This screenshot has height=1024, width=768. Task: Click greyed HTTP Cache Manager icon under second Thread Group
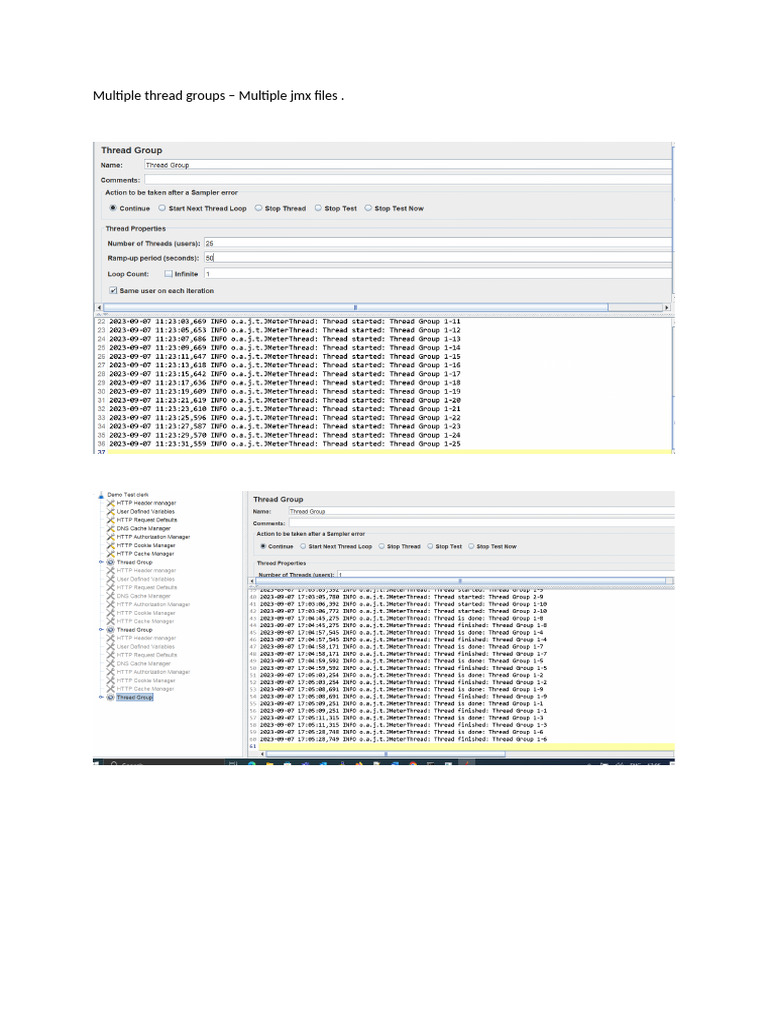(110, 689)
